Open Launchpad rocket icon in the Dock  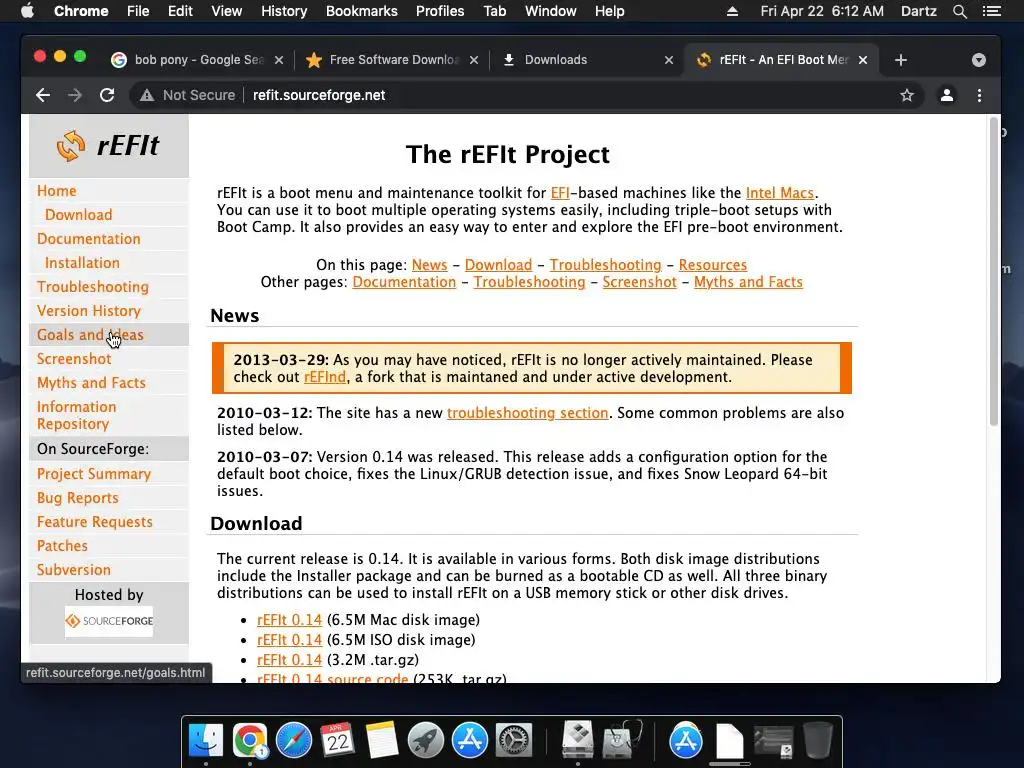coord(426,741)
